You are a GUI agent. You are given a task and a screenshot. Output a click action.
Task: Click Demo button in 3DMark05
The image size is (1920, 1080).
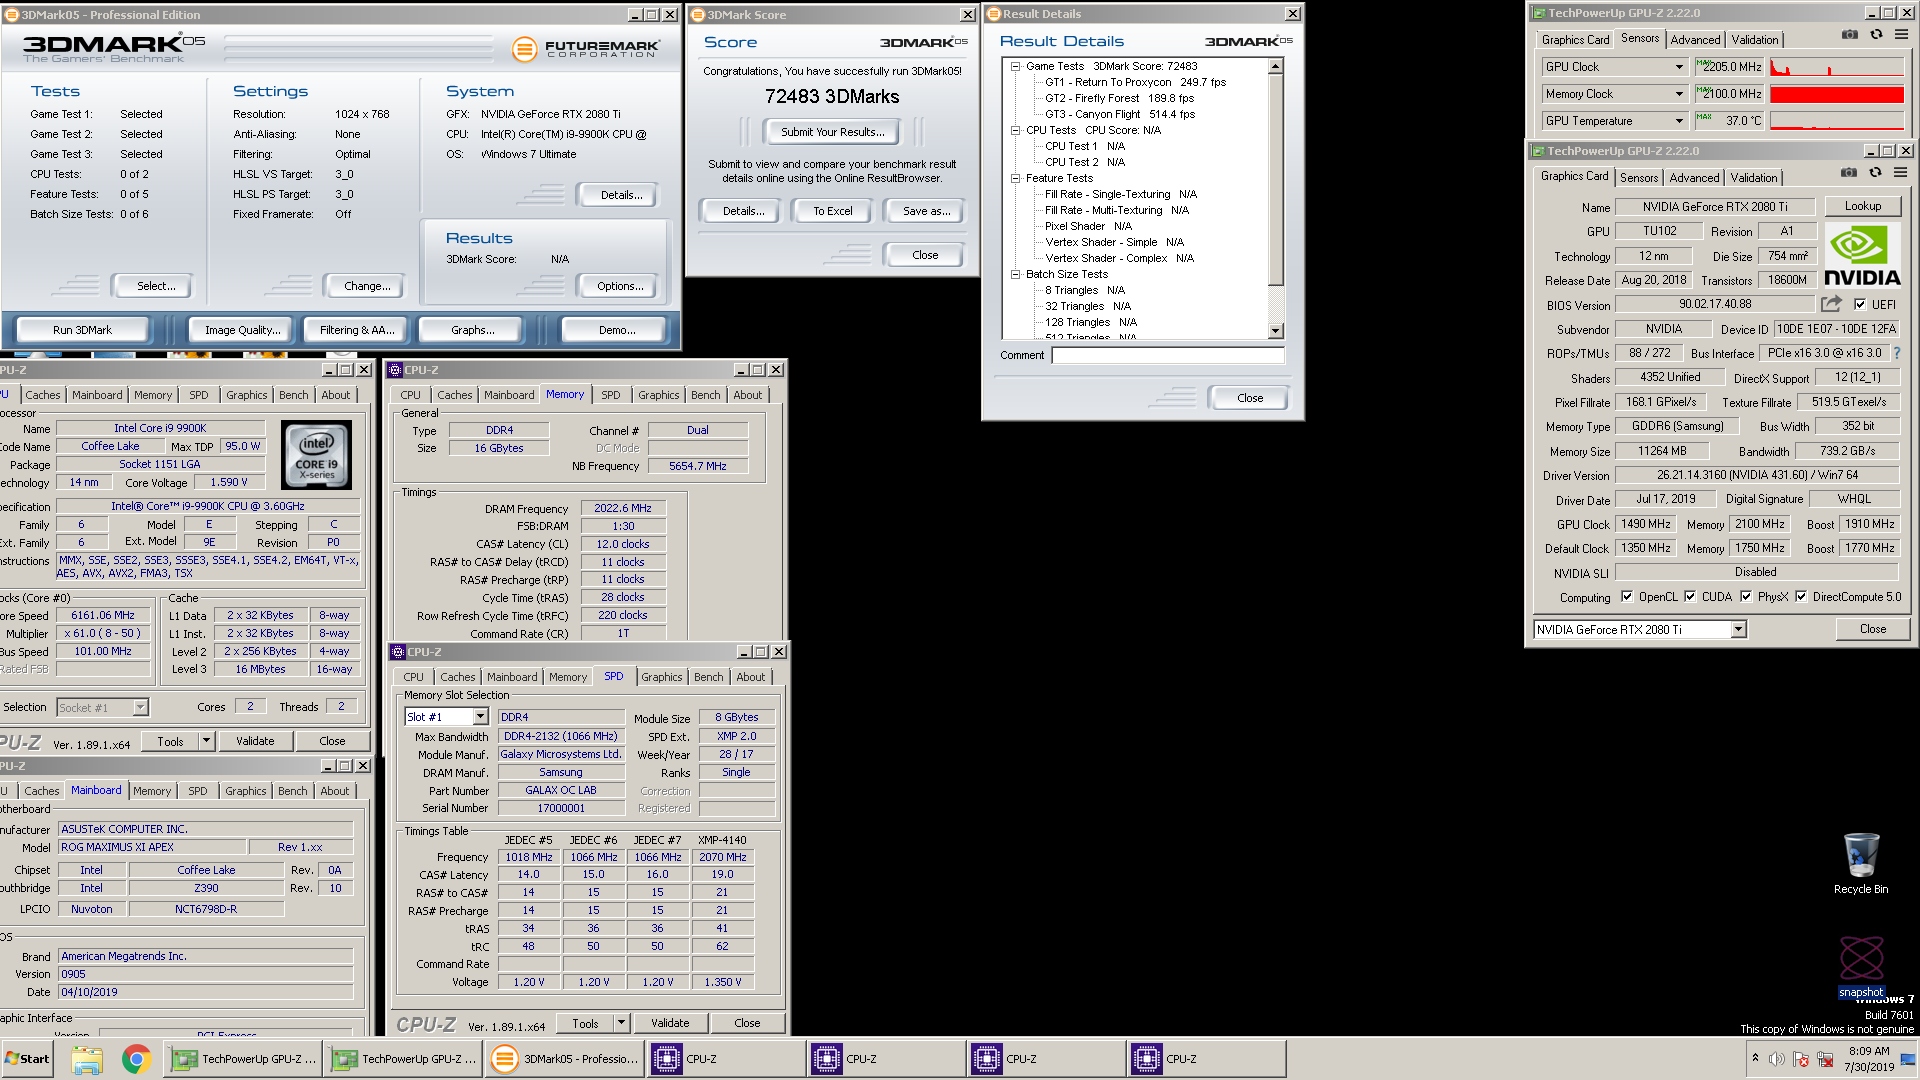[x=617, y=330]
